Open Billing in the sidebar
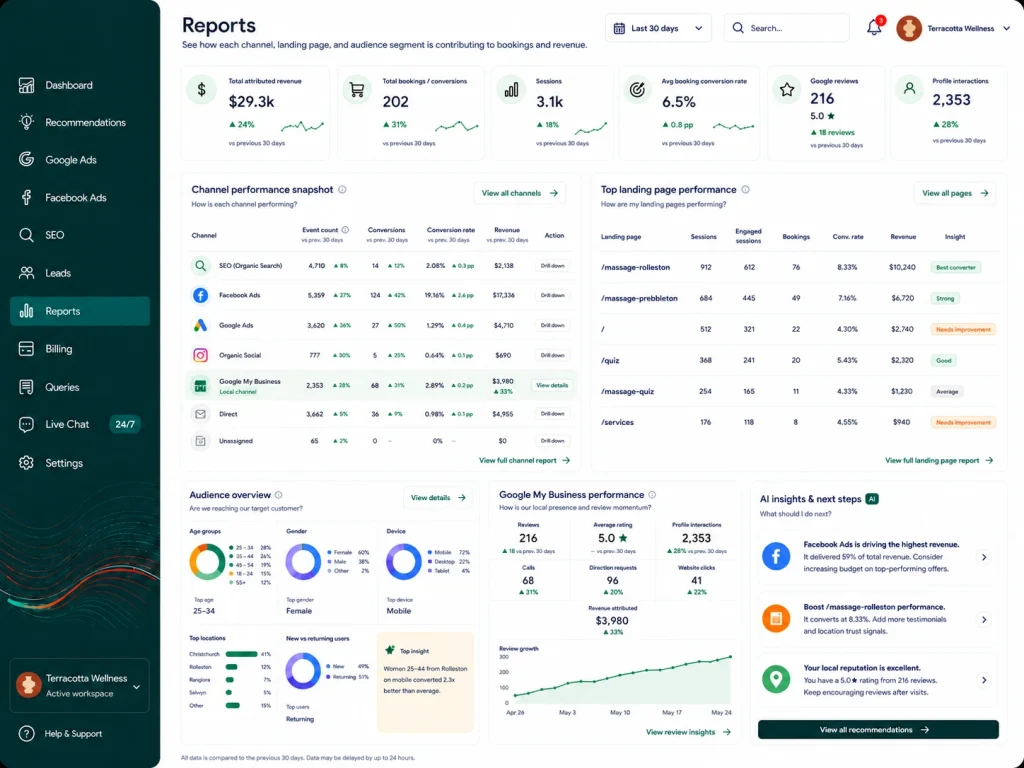This screenshot has height=768, width=1024. [x=80, y=349]
